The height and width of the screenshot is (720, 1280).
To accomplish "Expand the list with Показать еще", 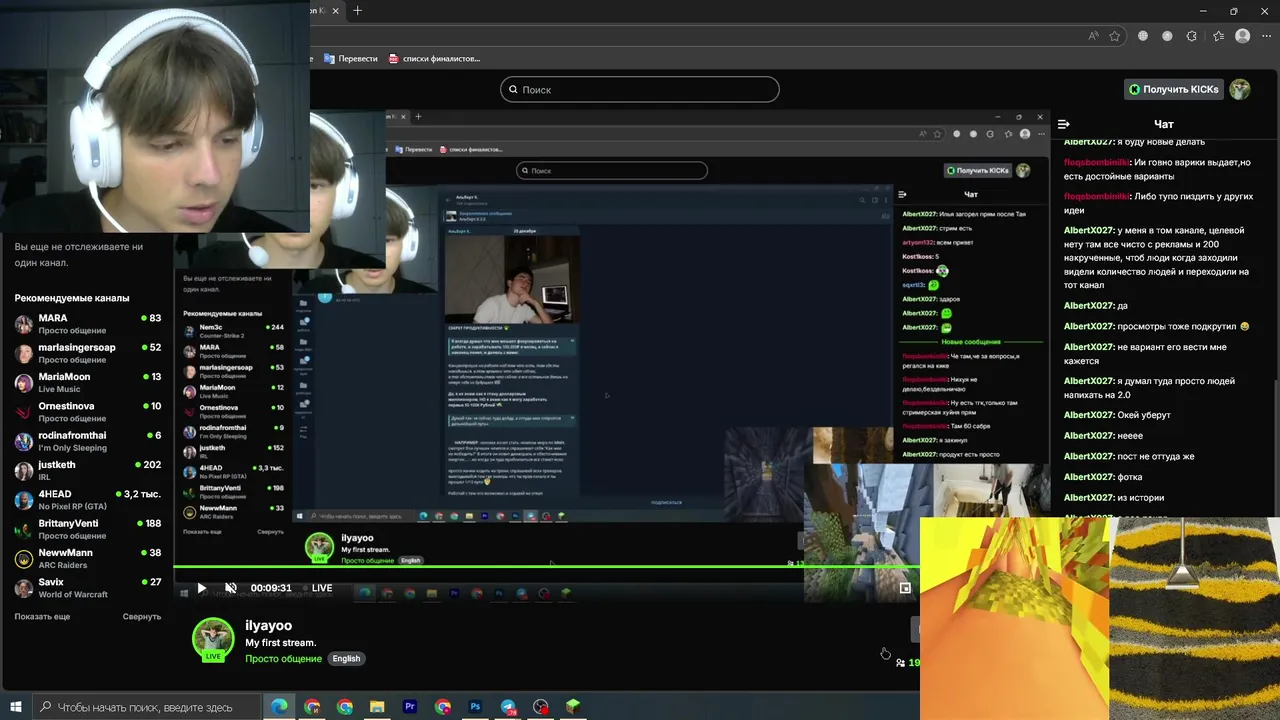I will 42,616.
